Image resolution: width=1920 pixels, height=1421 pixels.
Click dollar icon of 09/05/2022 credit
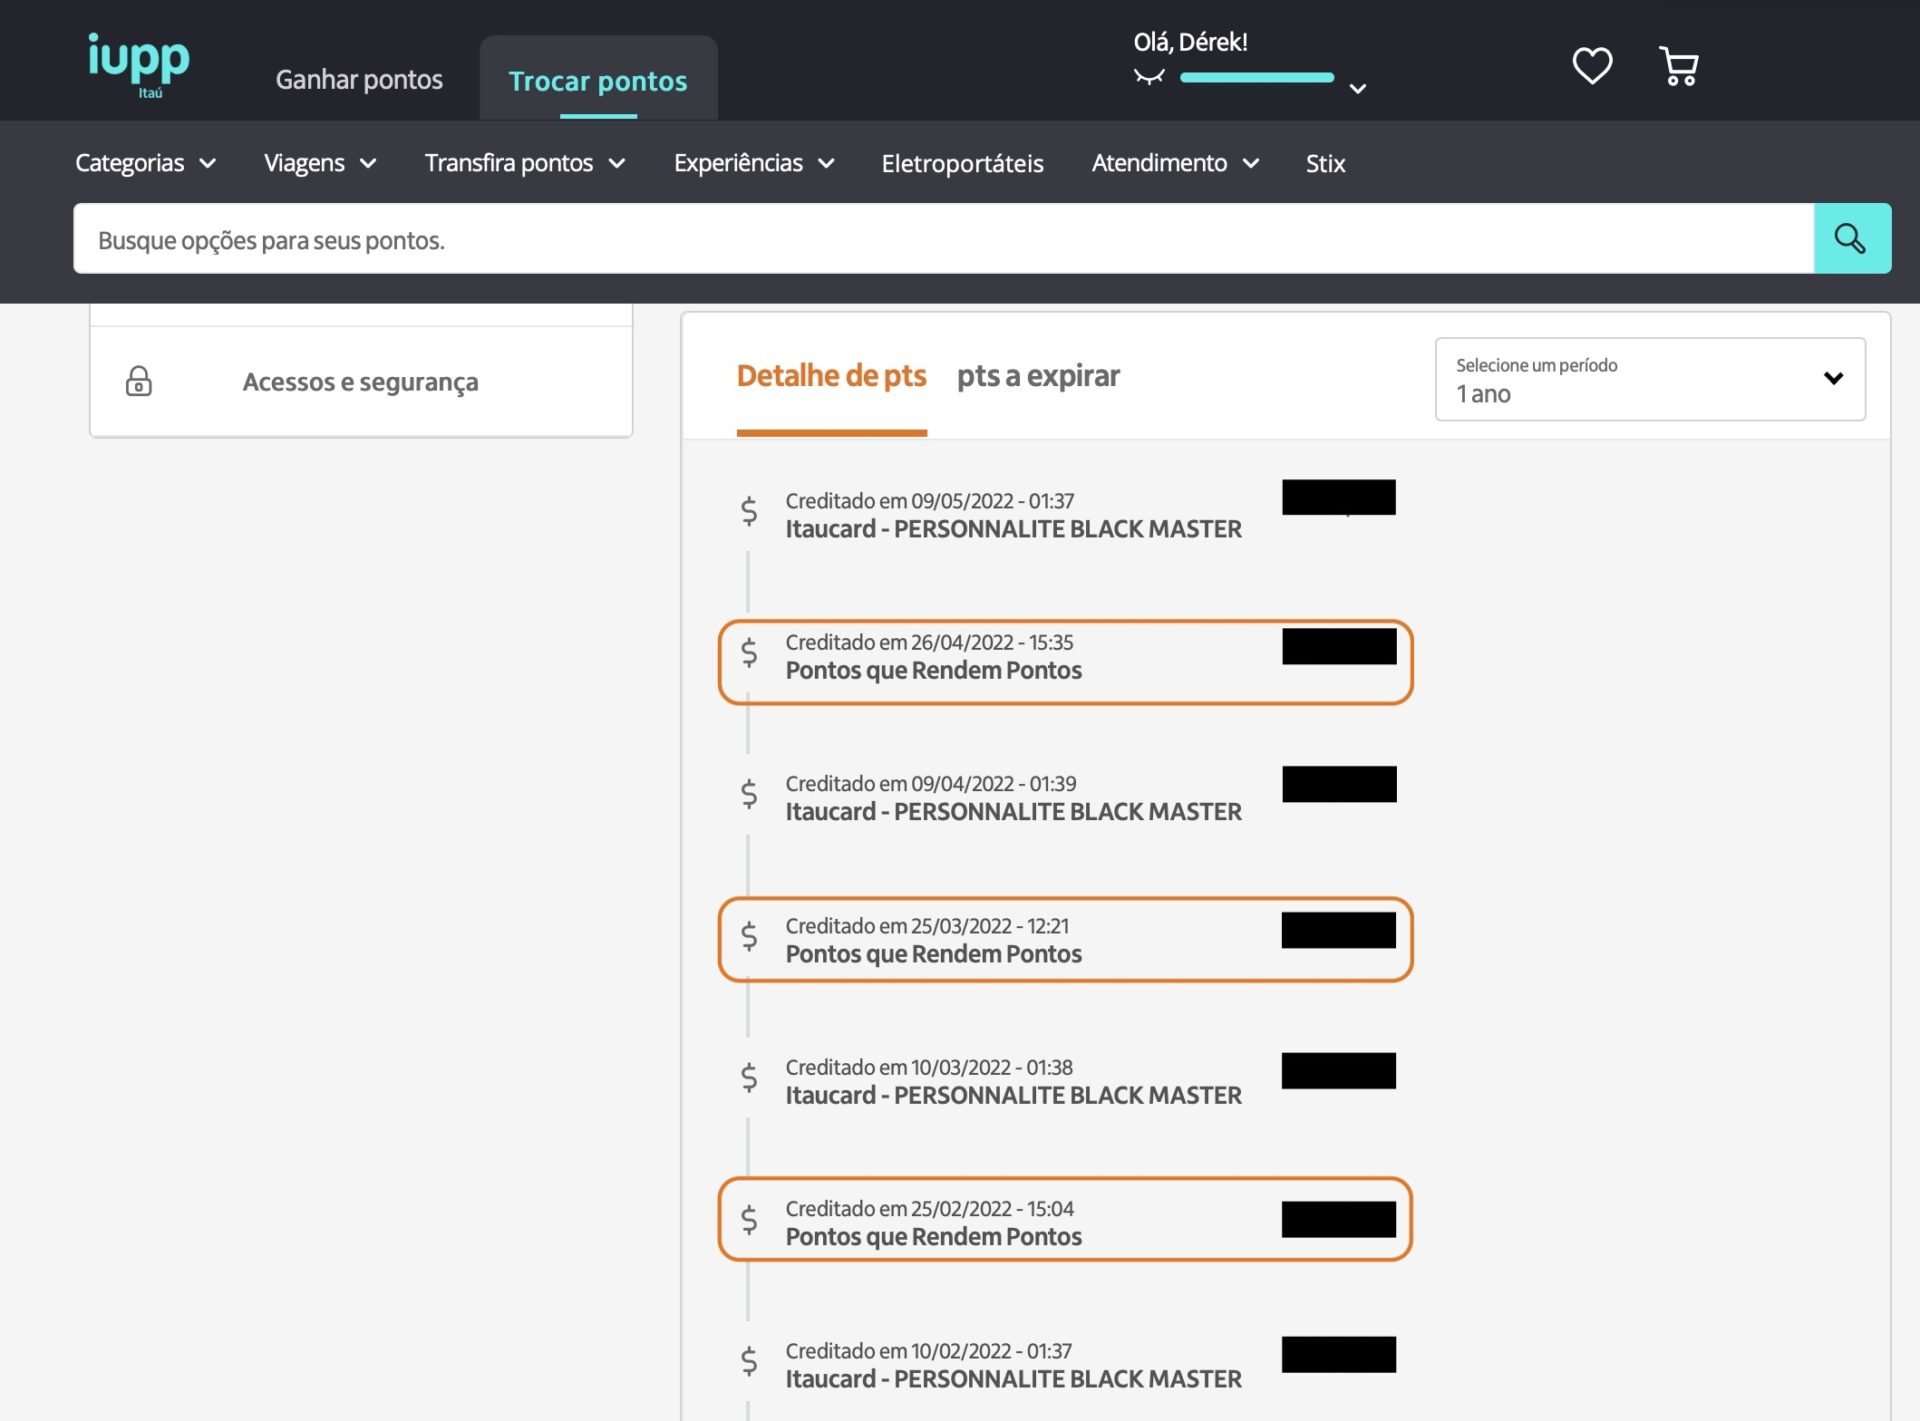[x=749, y=511]
